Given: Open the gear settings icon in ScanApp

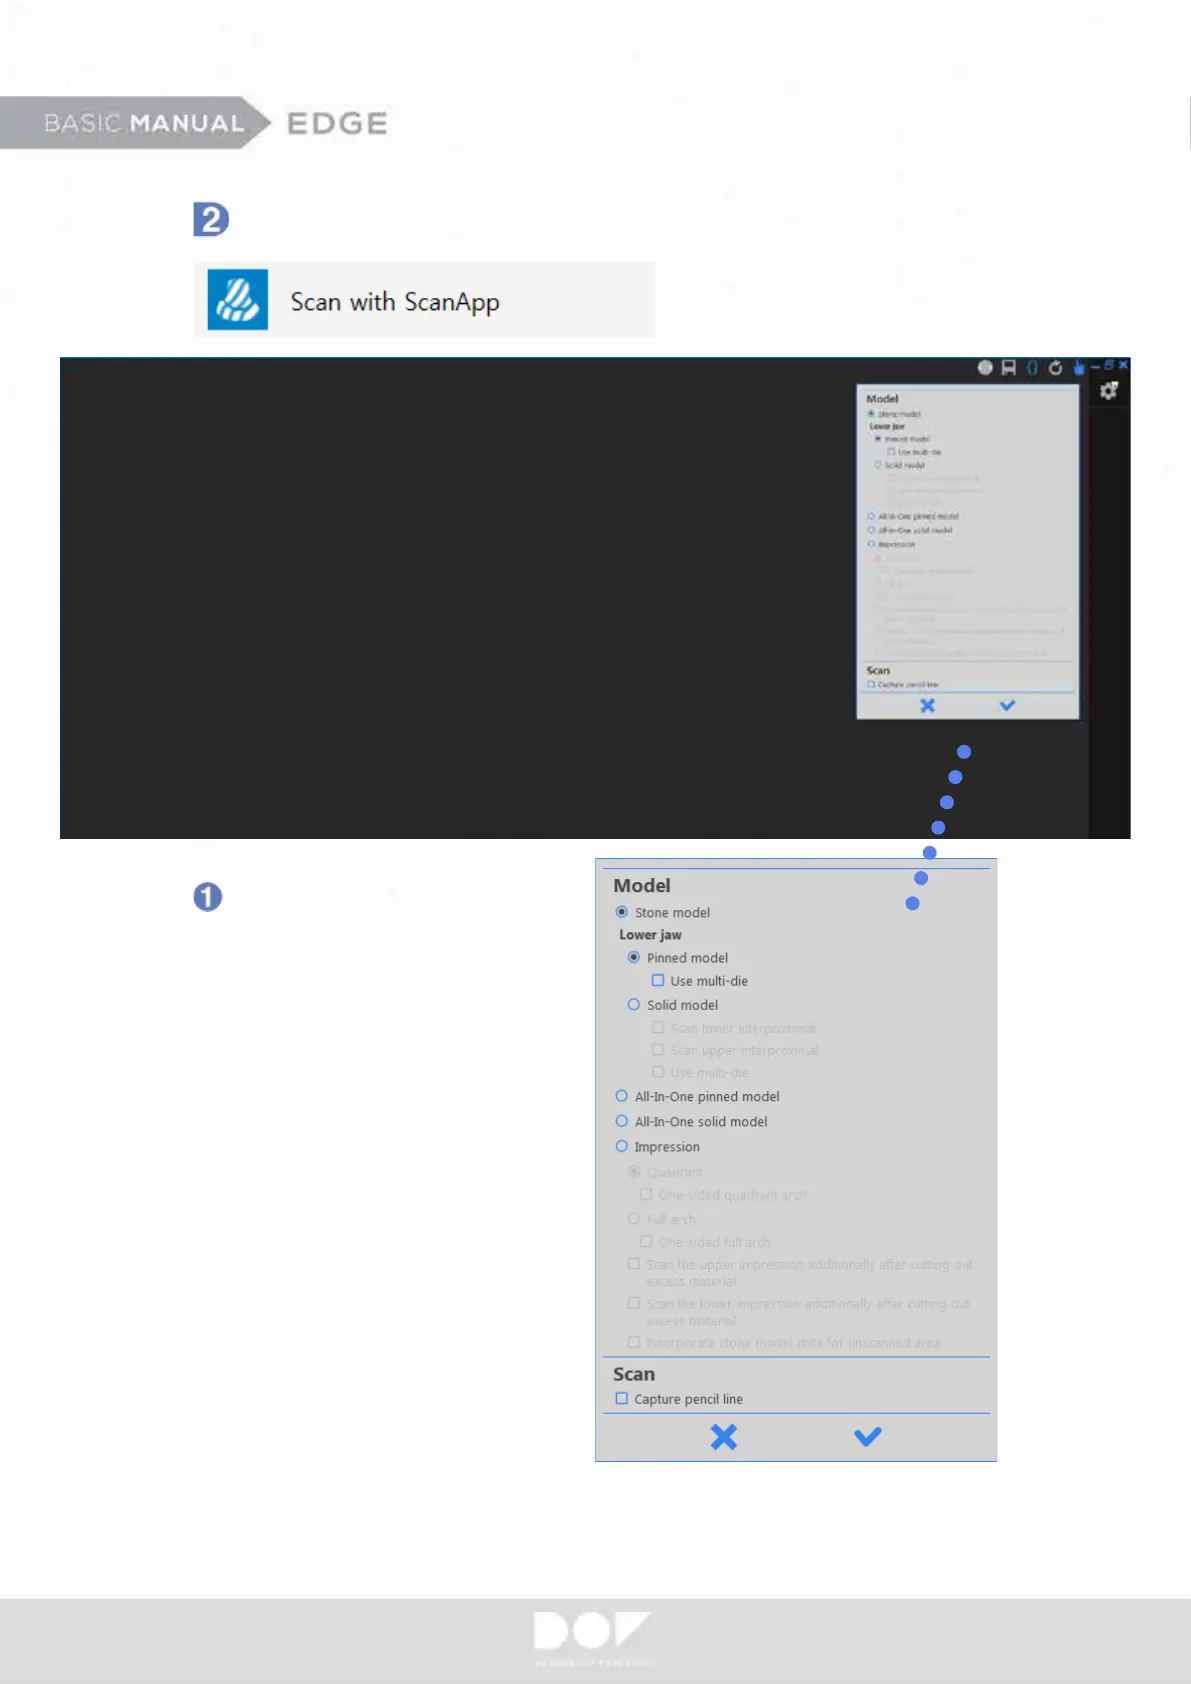Looking at the screenshot, I should click(1108, 391).
